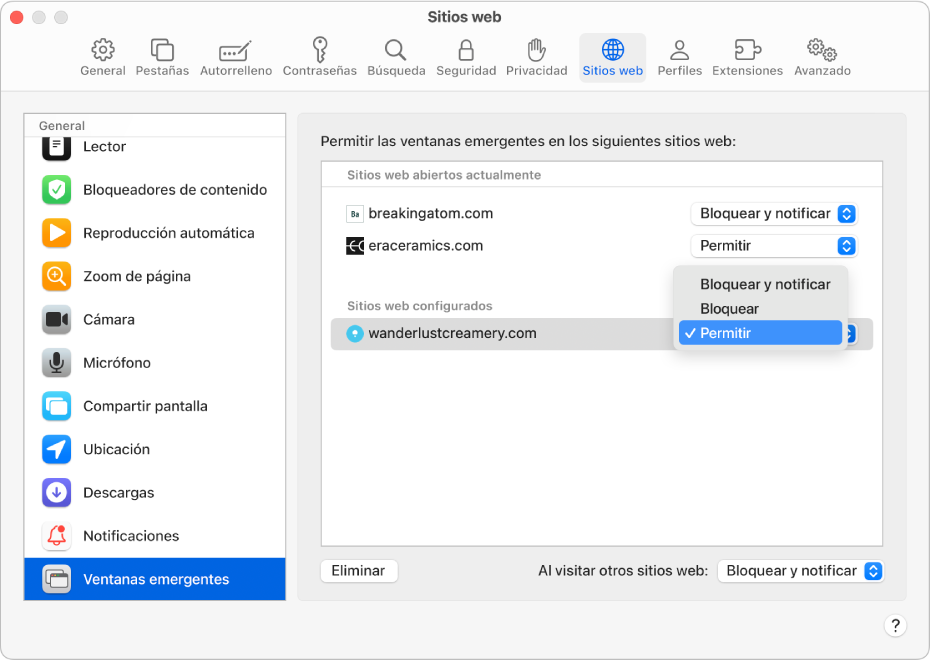Open the Búsqueda magnifier icon
931x662 pixels.
[395, 50]
